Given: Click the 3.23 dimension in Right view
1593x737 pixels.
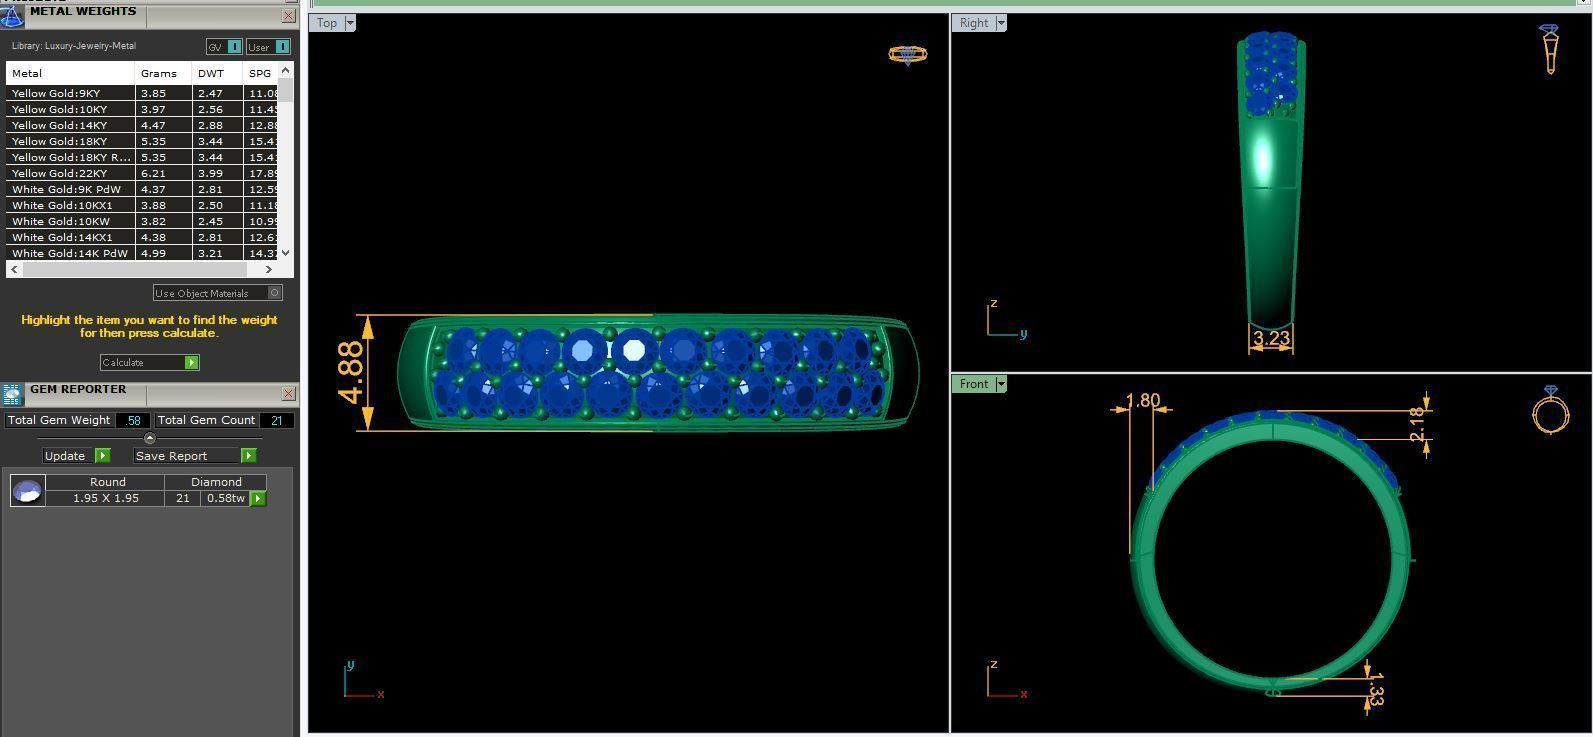Looking at the screenshot, I should click(1271, 338).
